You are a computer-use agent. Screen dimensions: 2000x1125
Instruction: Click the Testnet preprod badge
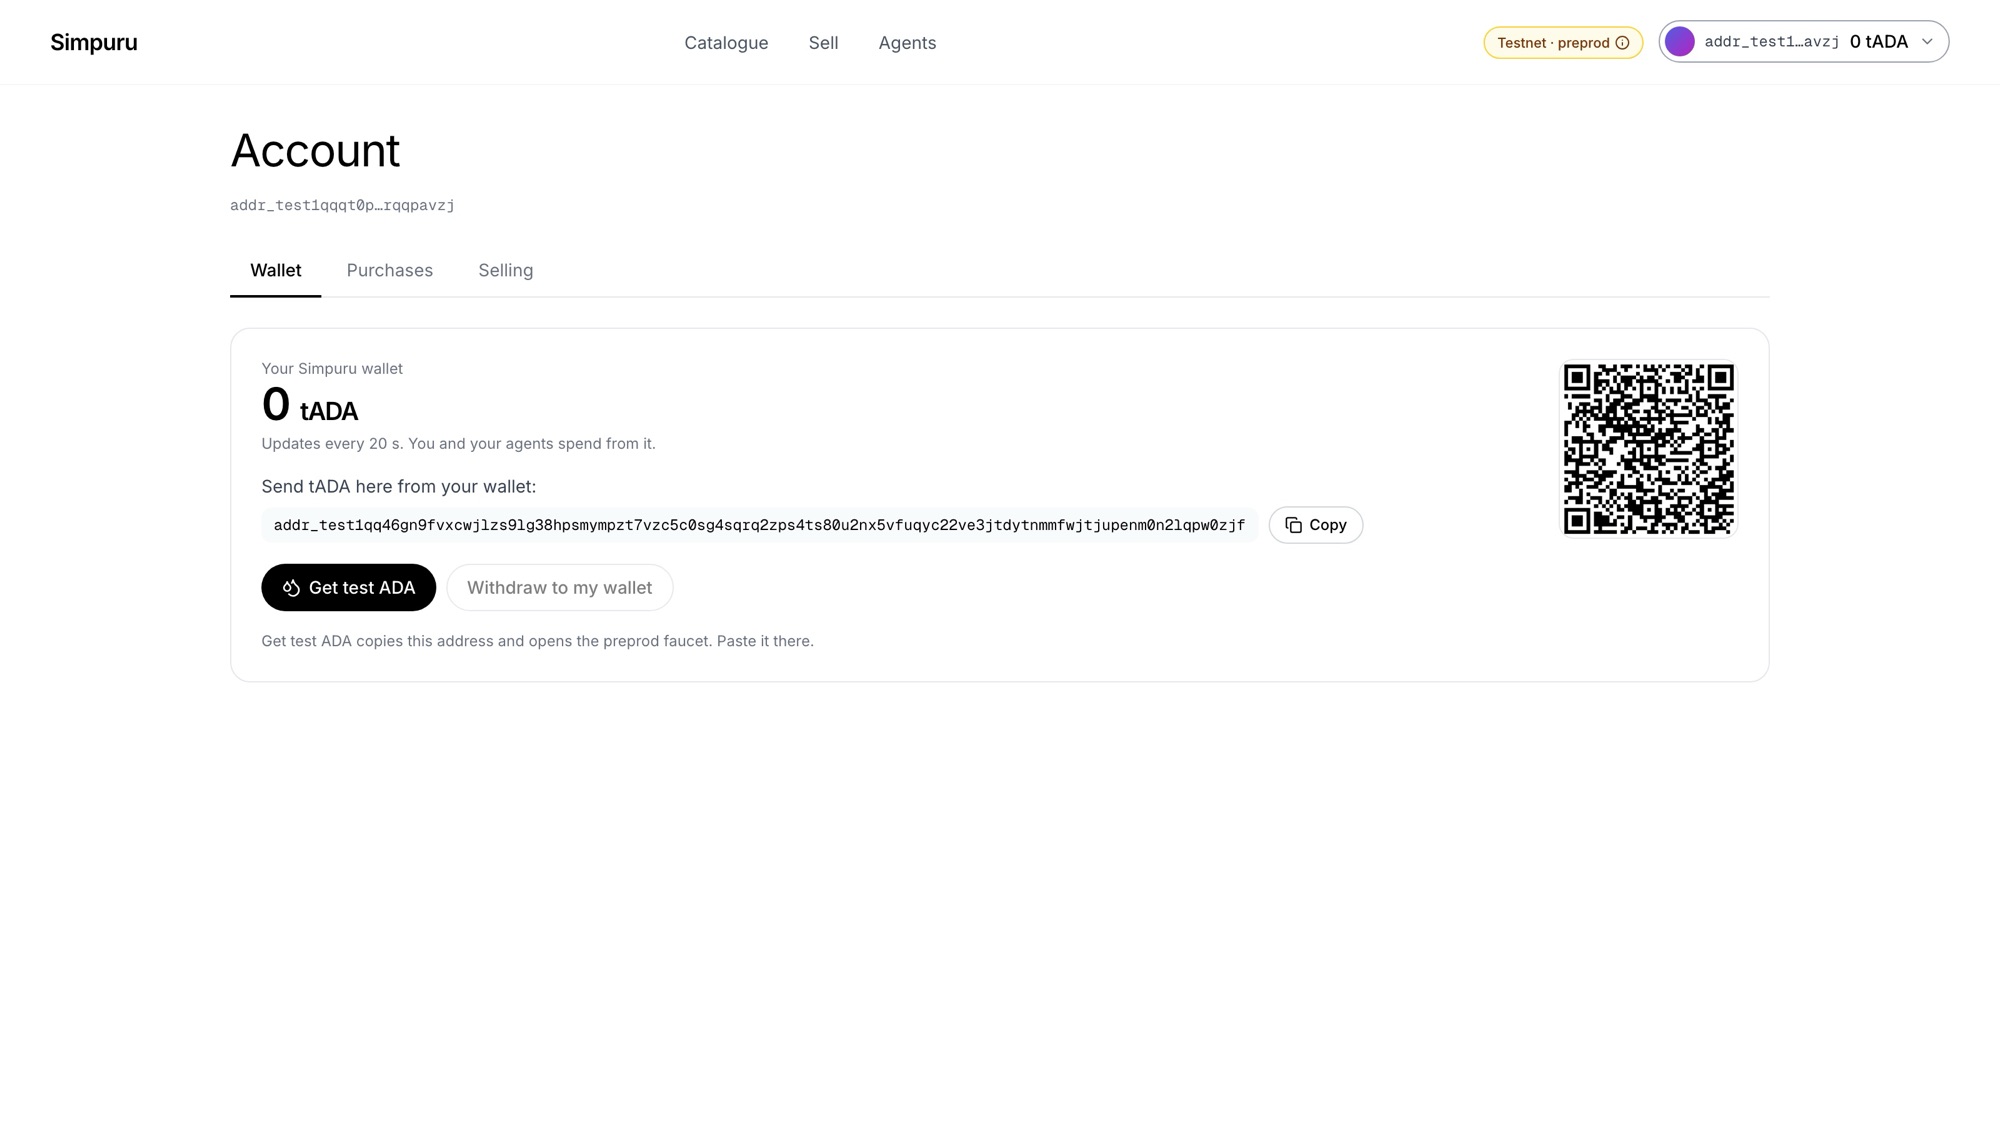[x=1562, y=43]
